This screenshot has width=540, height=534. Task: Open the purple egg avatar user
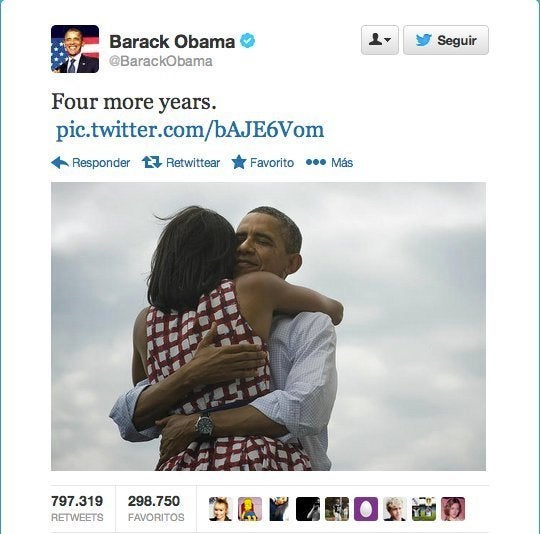coord(366,509)
